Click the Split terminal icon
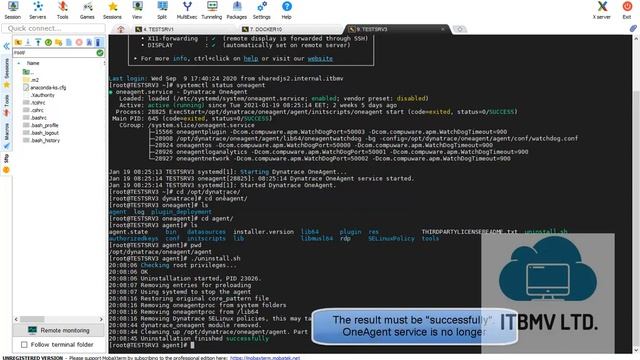 162,10
